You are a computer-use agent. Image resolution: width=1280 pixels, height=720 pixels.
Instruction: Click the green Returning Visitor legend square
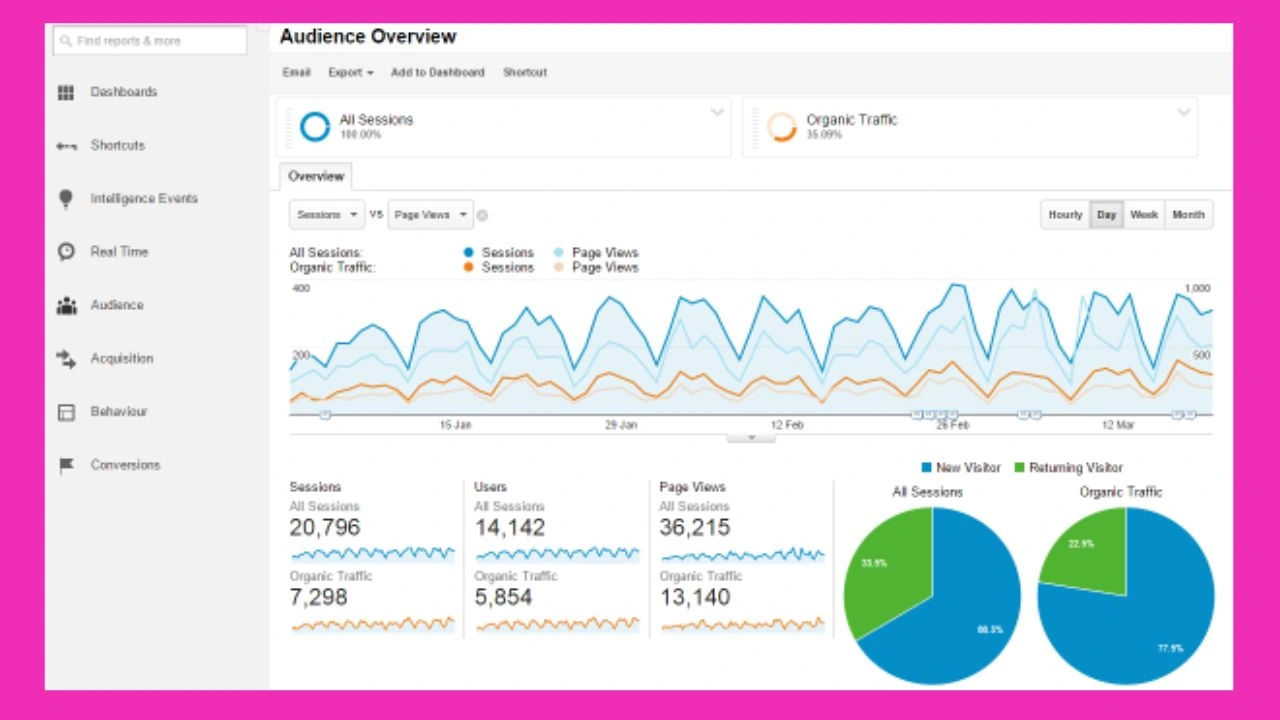[x=1020, y=467]
